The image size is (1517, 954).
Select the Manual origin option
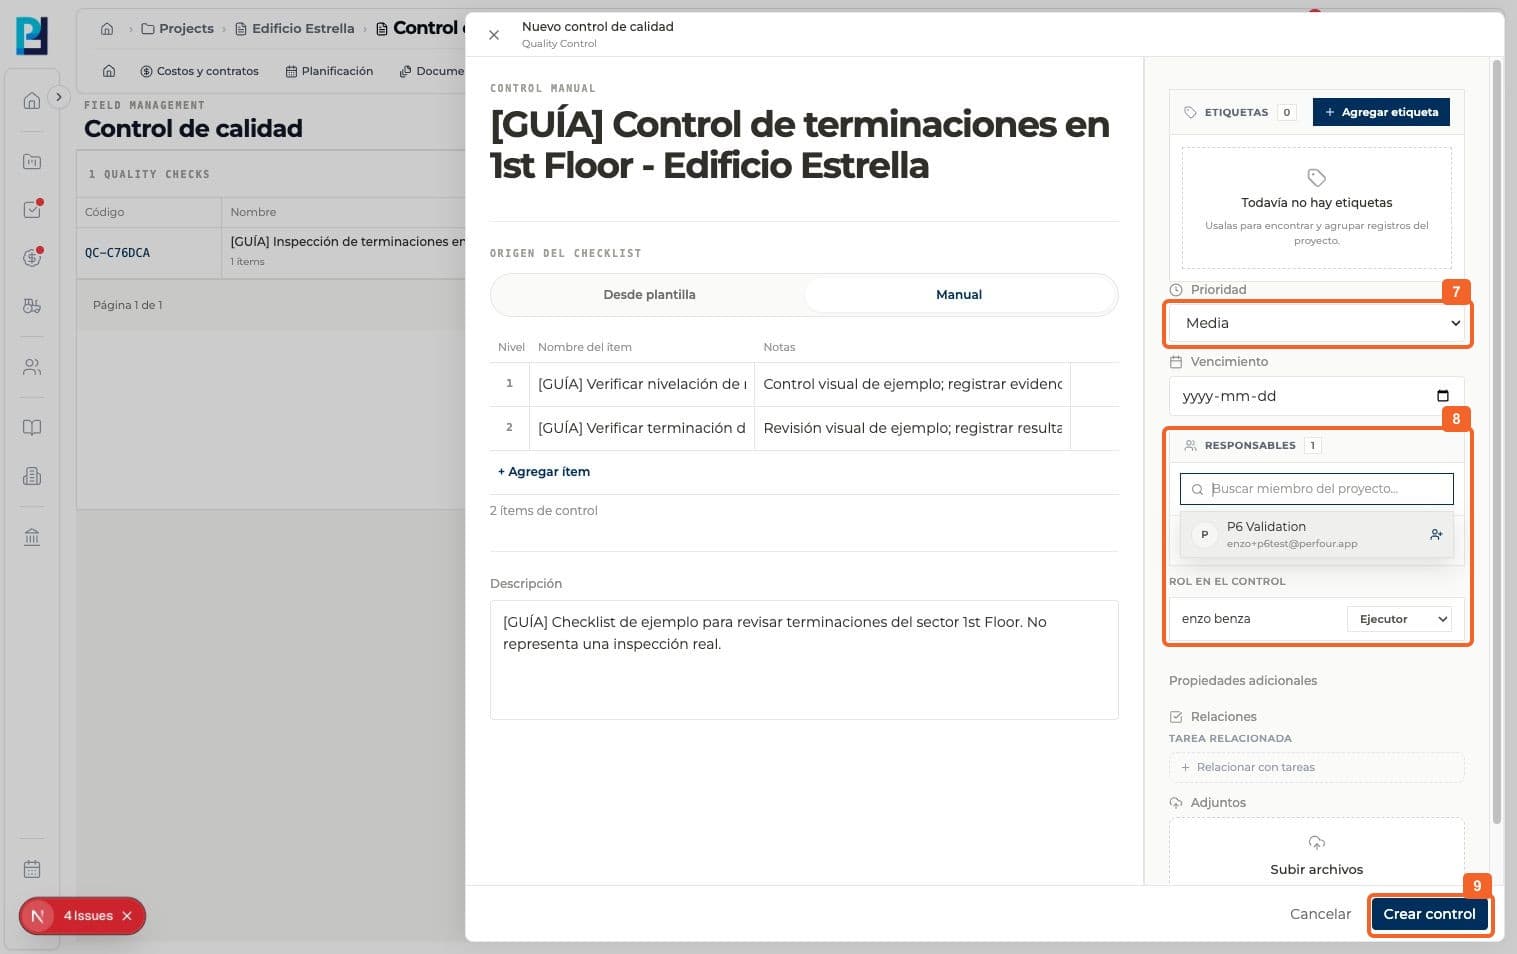(x=959, y=295)
